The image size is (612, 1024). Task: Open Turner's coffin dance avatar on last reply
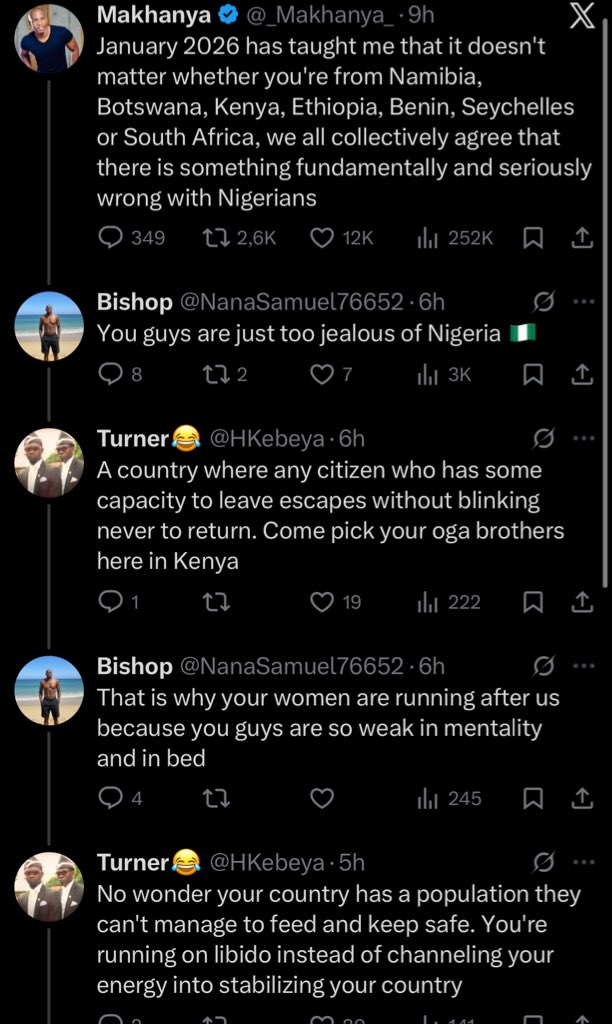coord(49,886)
